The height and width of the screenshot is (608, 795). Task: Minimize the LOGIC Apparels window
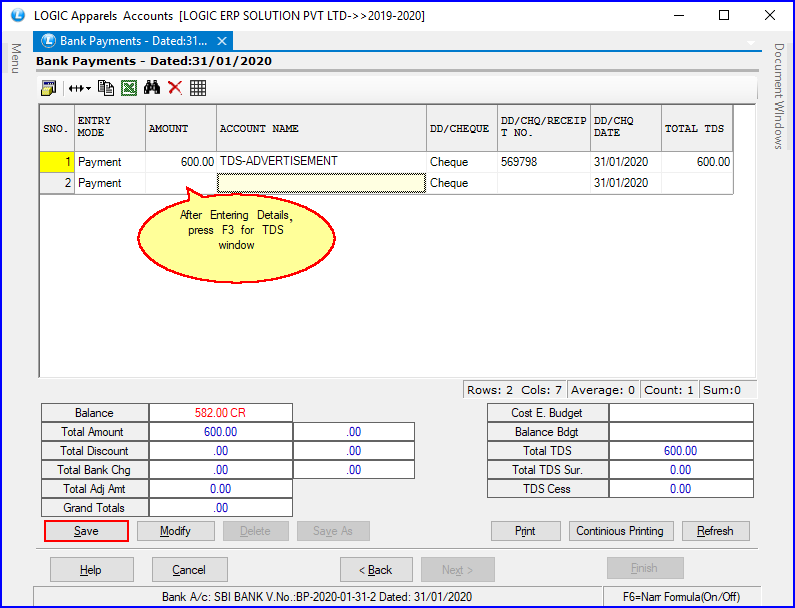pyautogui.click(x=679, y=15)
